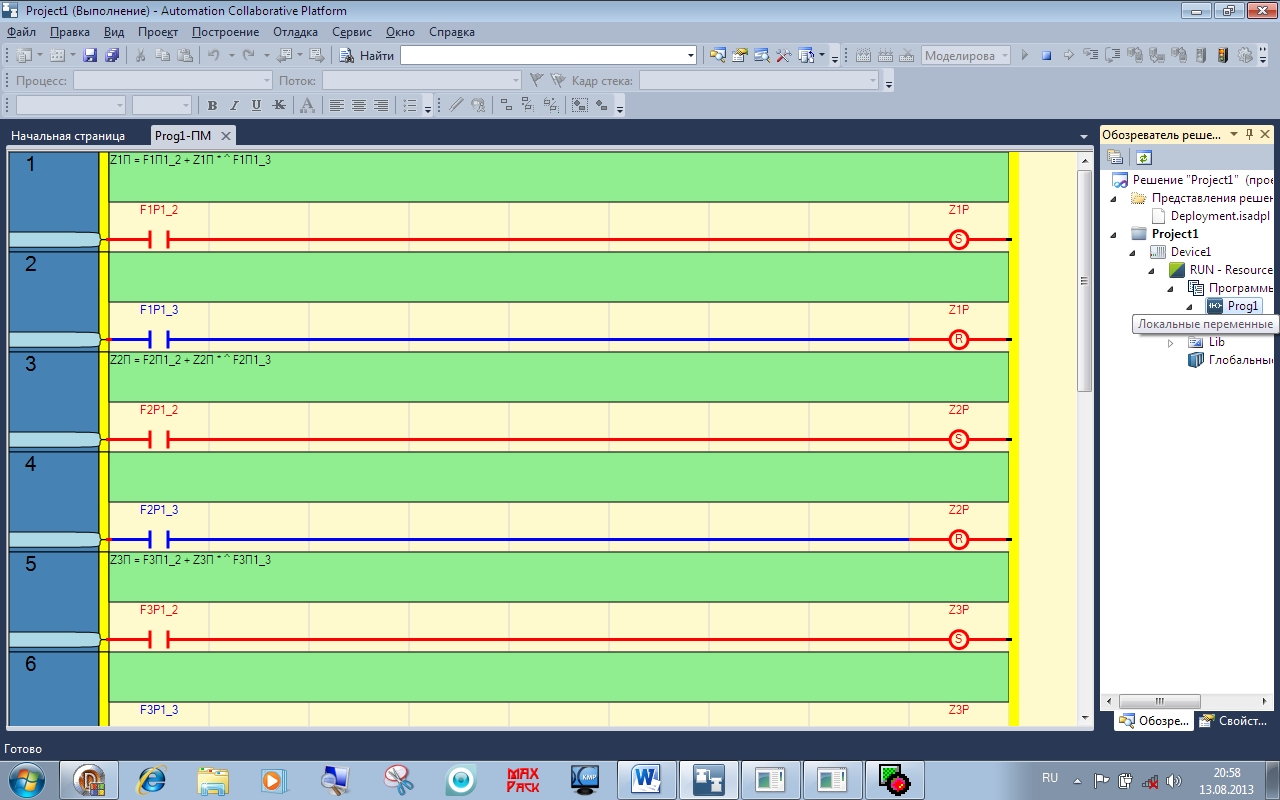Click the Save All icon
1280x800 pixels.
click(x=112, y=56)
